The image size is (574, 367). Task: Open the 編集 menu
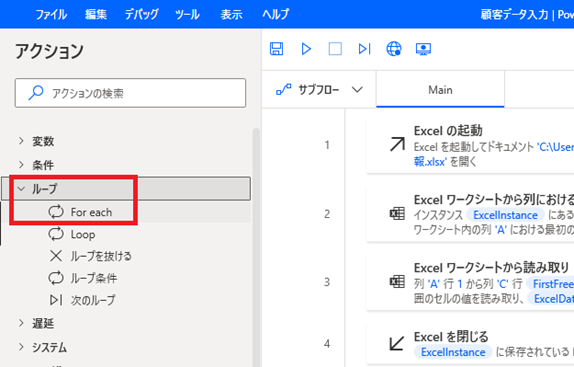pos(96,14)
